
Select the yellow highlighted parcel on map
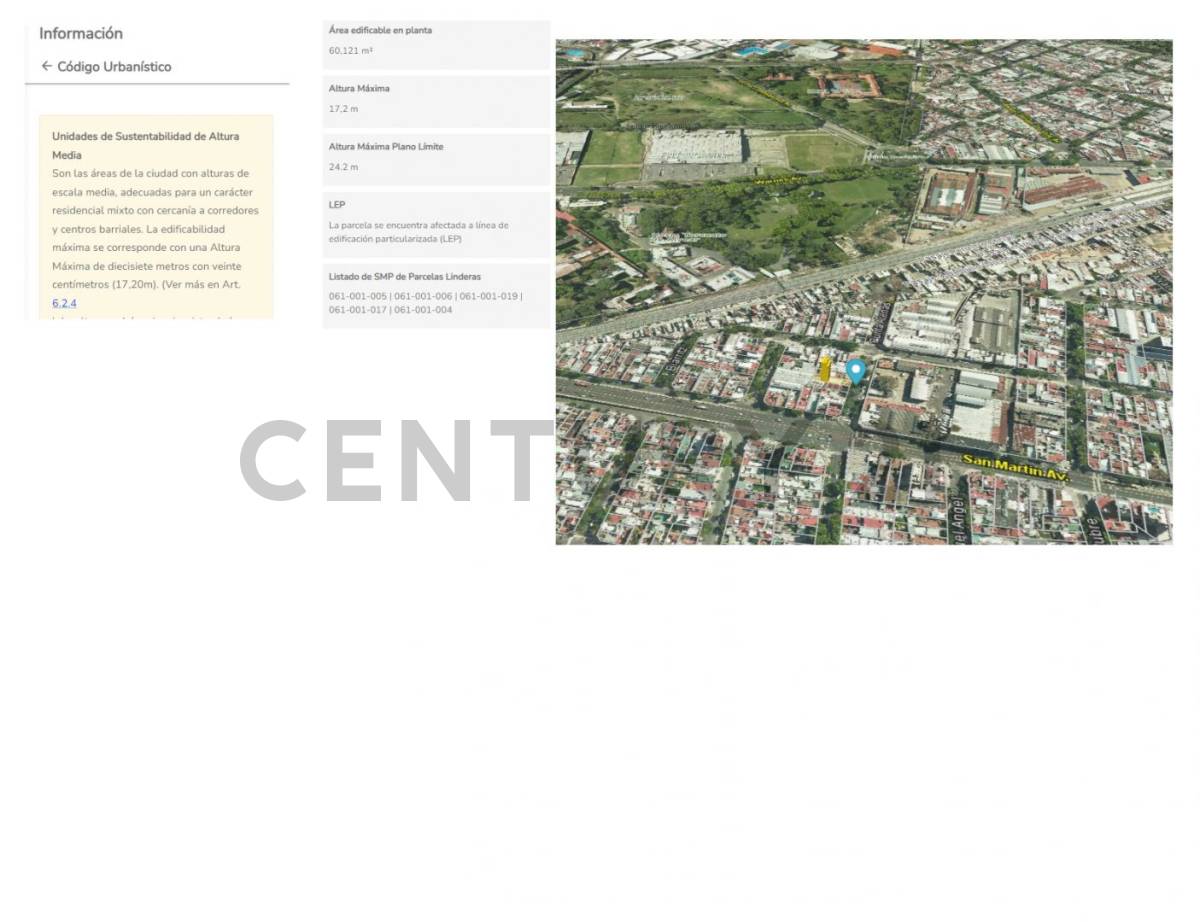(x=825, y=369)
